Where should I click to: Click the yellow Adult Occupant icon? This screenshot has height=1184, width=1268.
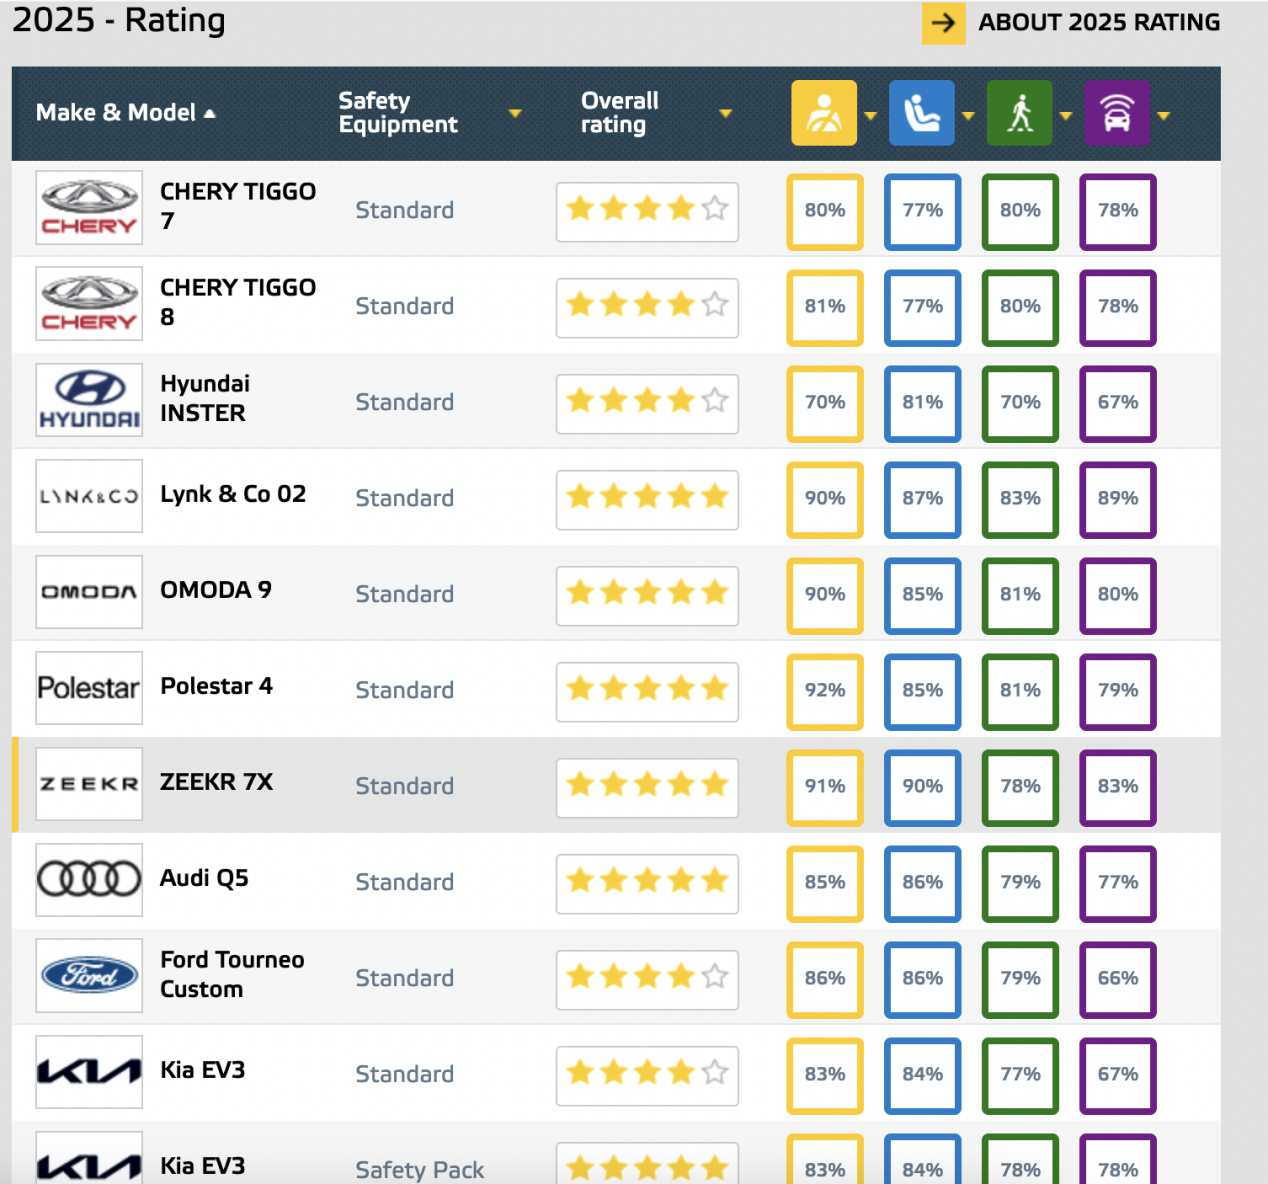pyautogui.click(x=824, y=113)
